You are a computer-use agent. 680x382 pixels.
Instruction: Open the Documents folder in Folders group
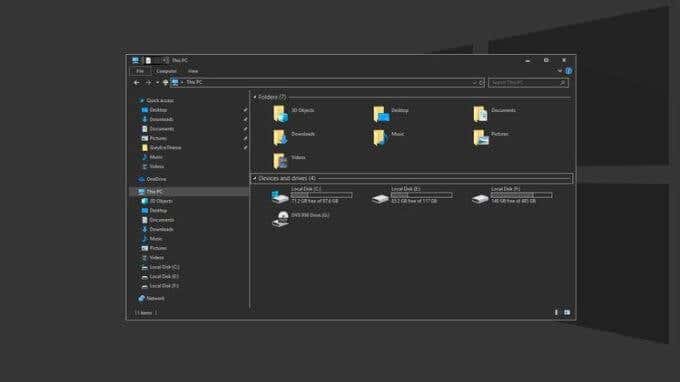click(481, 114)
